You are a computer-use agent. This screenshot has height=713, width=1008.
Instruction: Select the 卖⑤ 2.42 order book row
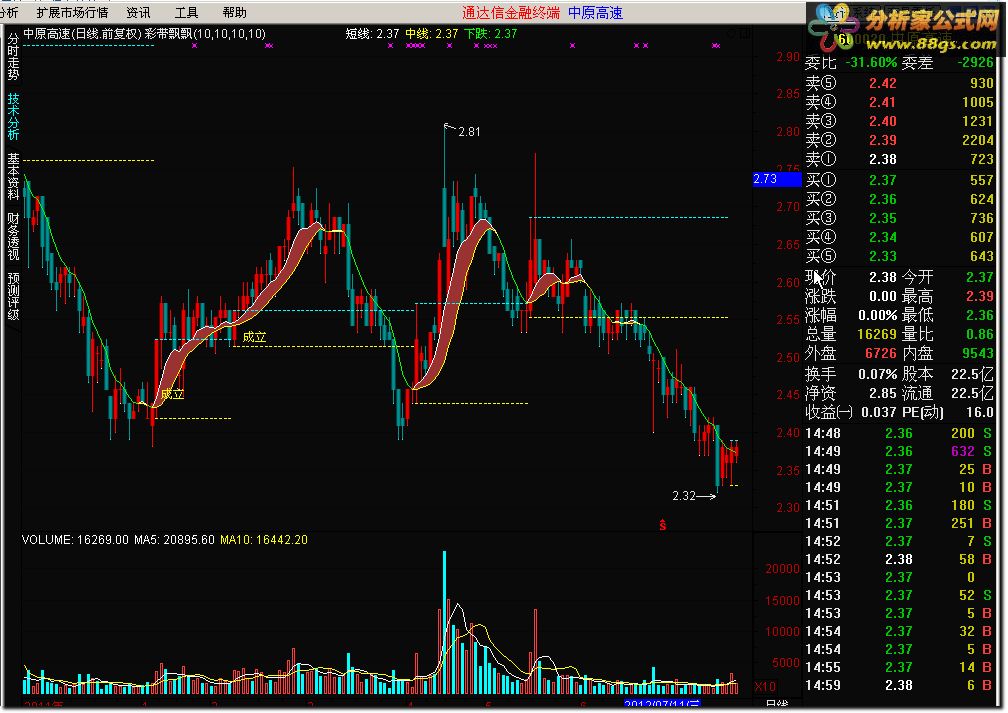(899, 83)
